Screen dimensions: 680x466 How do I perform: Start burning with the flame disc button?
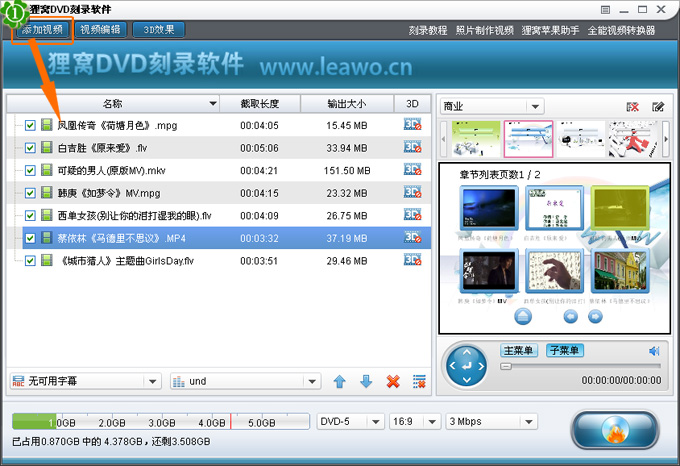click(x=615, y=430)
